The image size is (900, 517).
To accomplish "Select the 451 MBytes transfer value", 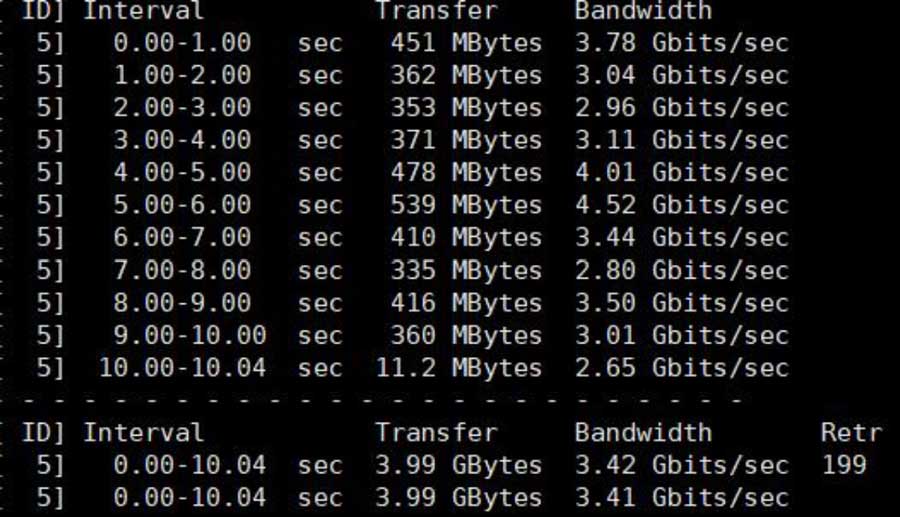I will (466, 43).
